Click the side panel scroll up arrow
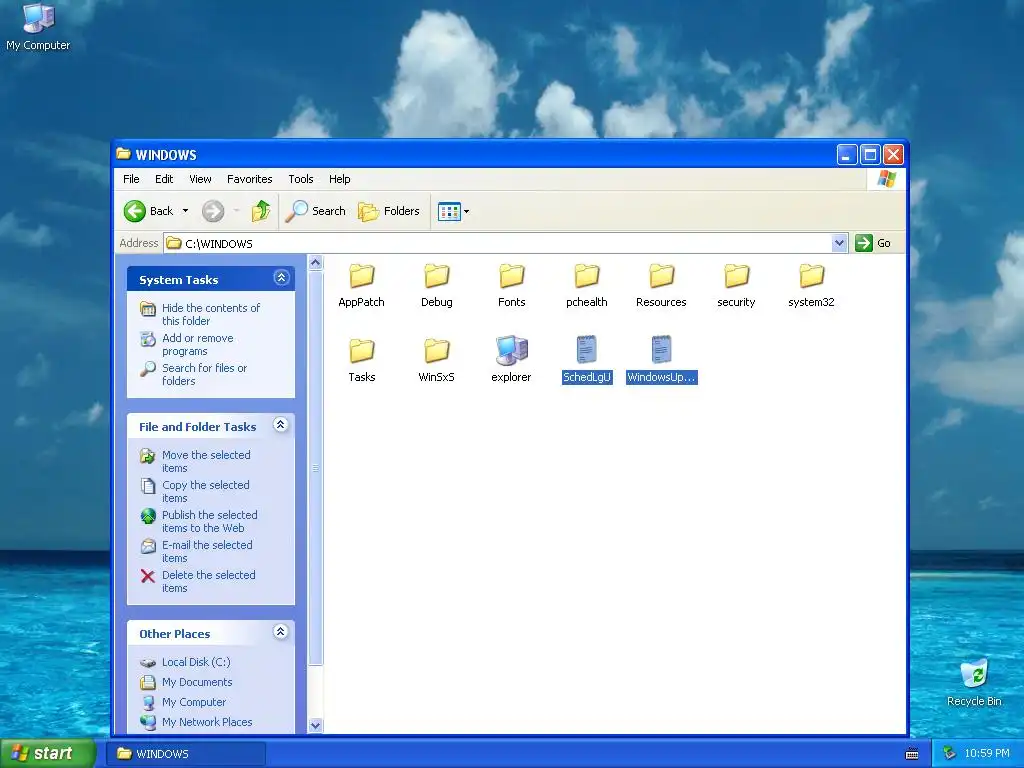1024x768 pixels. [315, 263]
